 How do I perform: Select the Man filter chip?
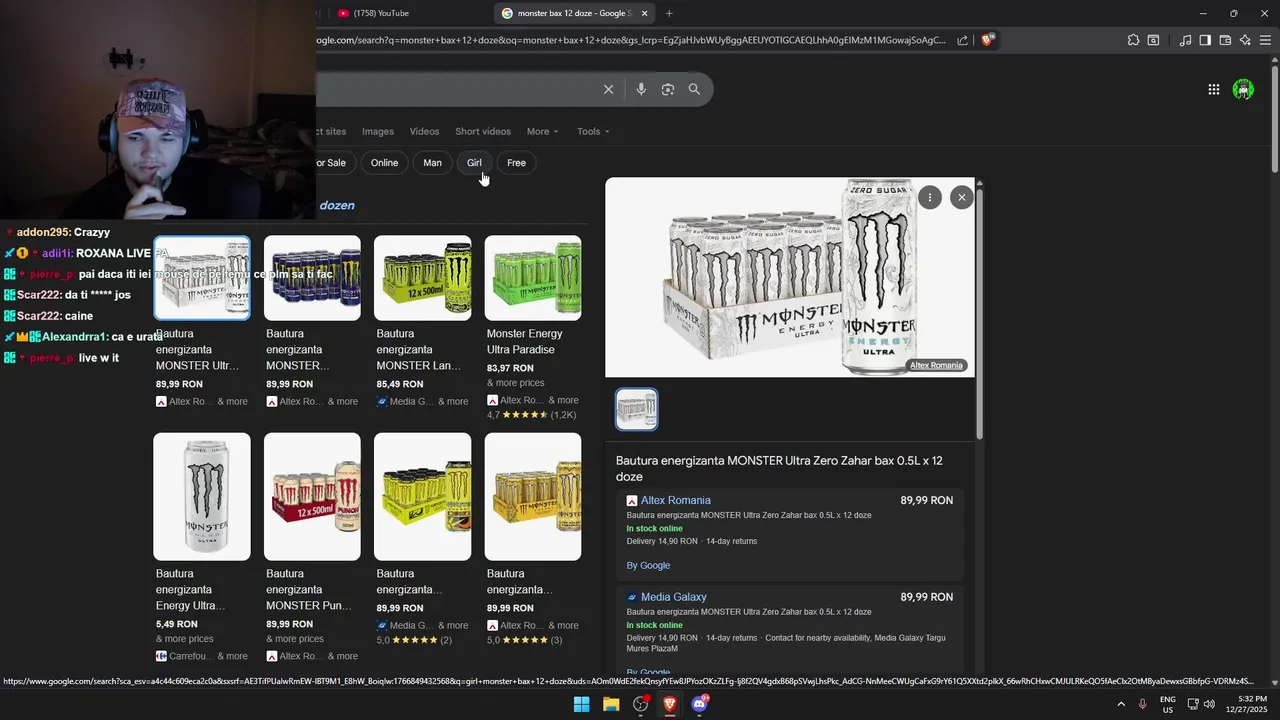click(432, 163)
